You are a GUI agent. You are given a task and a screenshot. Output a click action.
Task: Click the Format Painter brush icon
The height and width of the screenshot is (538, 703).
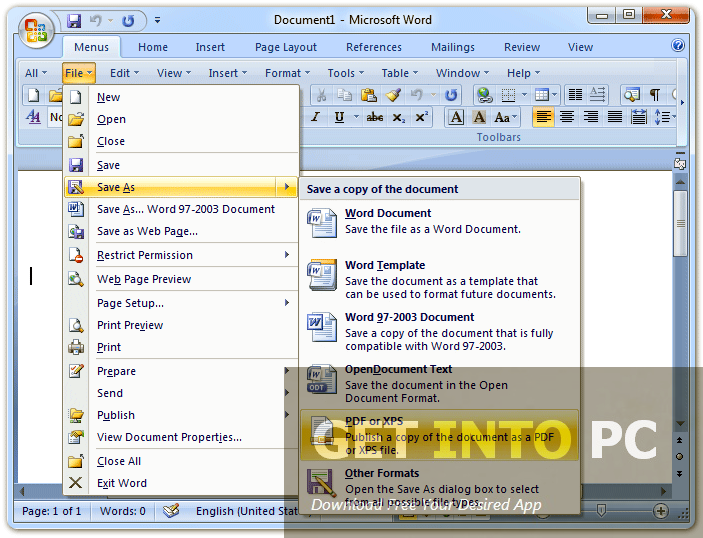(x=393, y=95)
